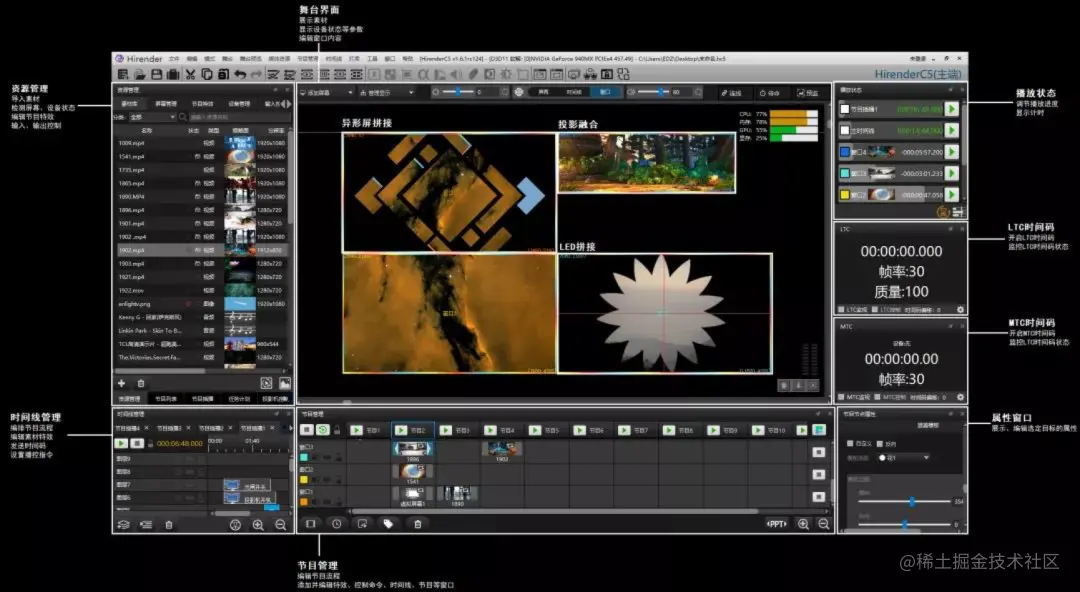
Task: Click the Redo arrow in main toolbar
Action: pyautogui.click(x=256, y=74)
